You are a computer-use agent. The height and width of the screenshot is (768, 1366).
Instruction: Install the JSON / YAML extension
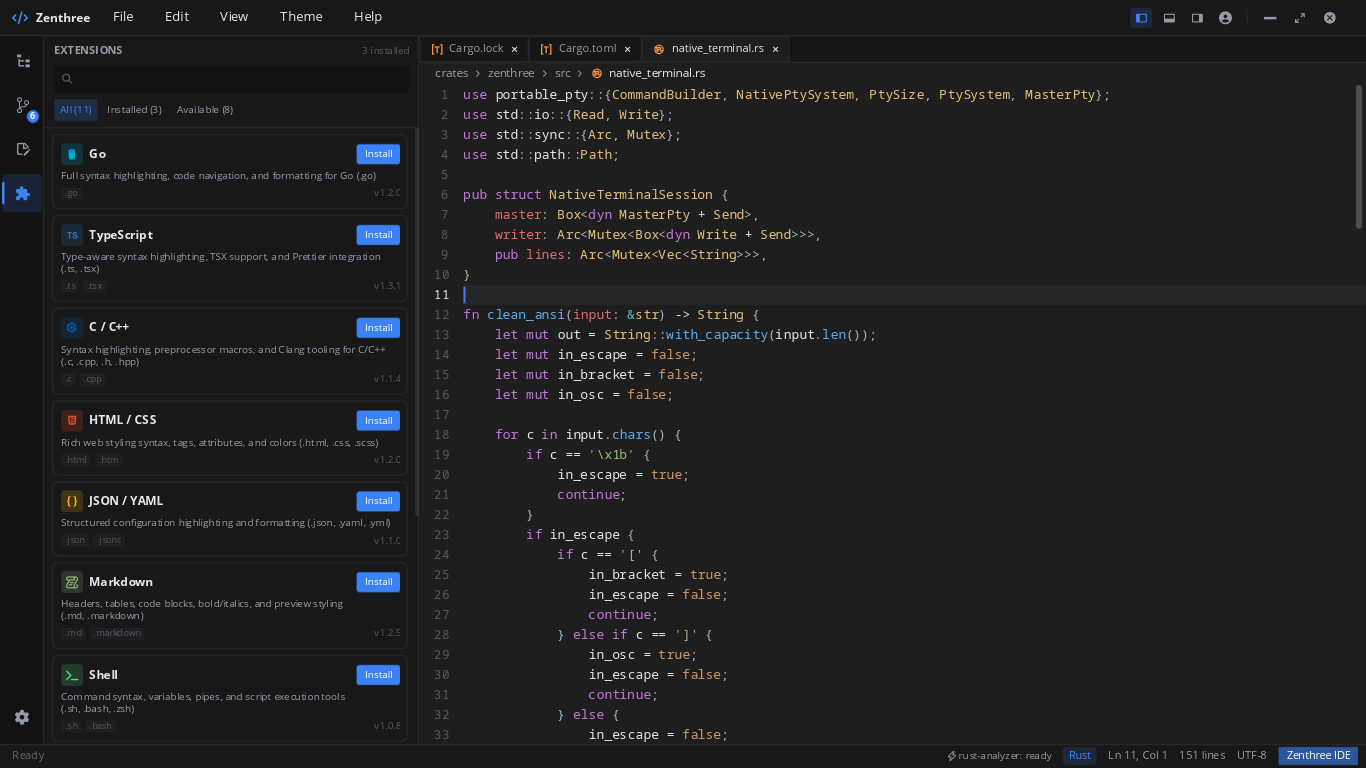(378, 501)
